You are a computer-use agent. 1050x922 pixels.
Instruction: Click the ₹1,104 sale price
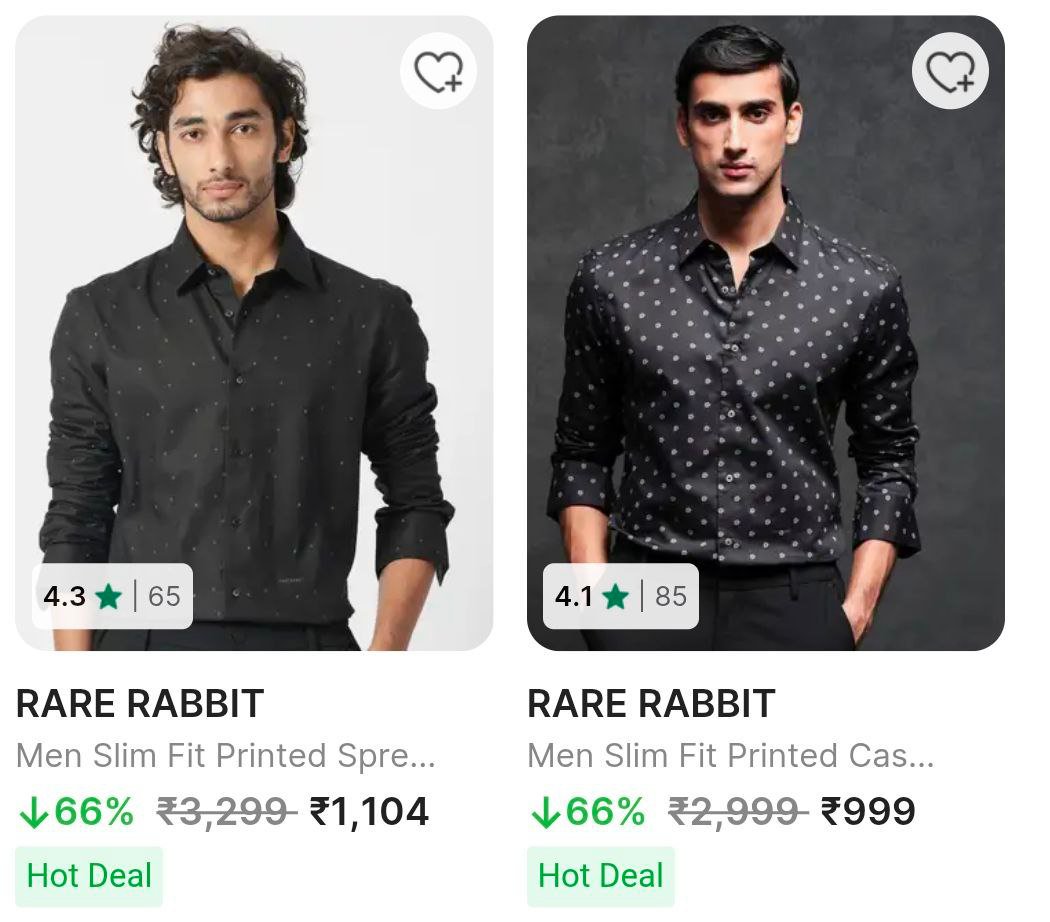[369, 812]
